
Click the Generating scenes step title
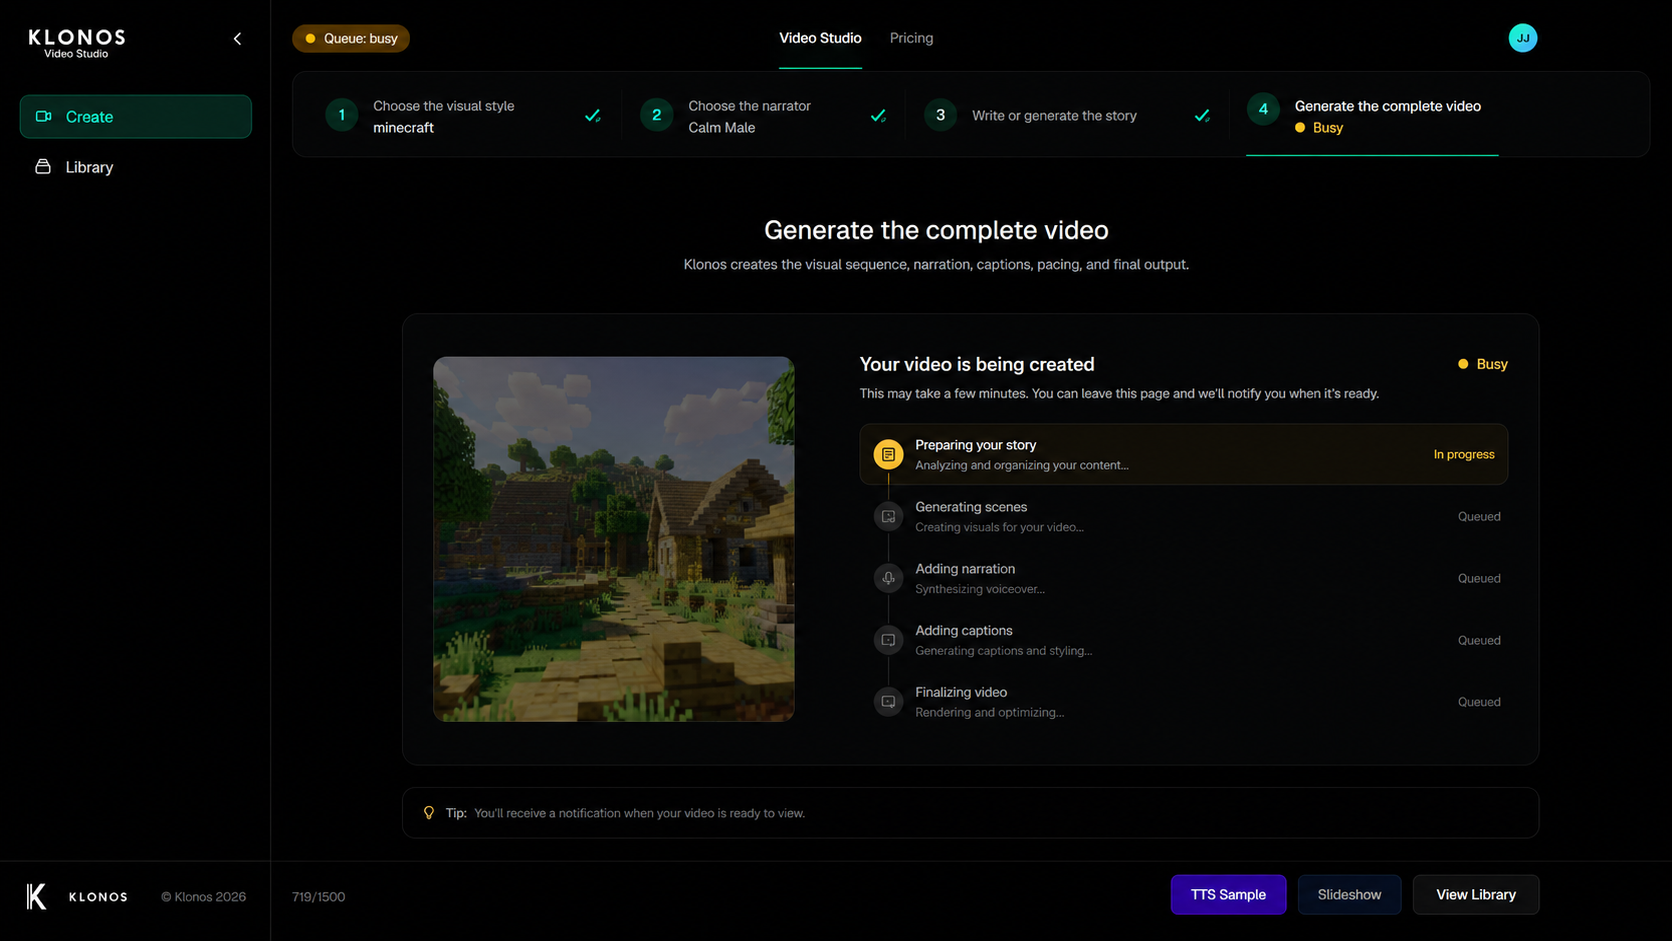[x=971, y=507]
